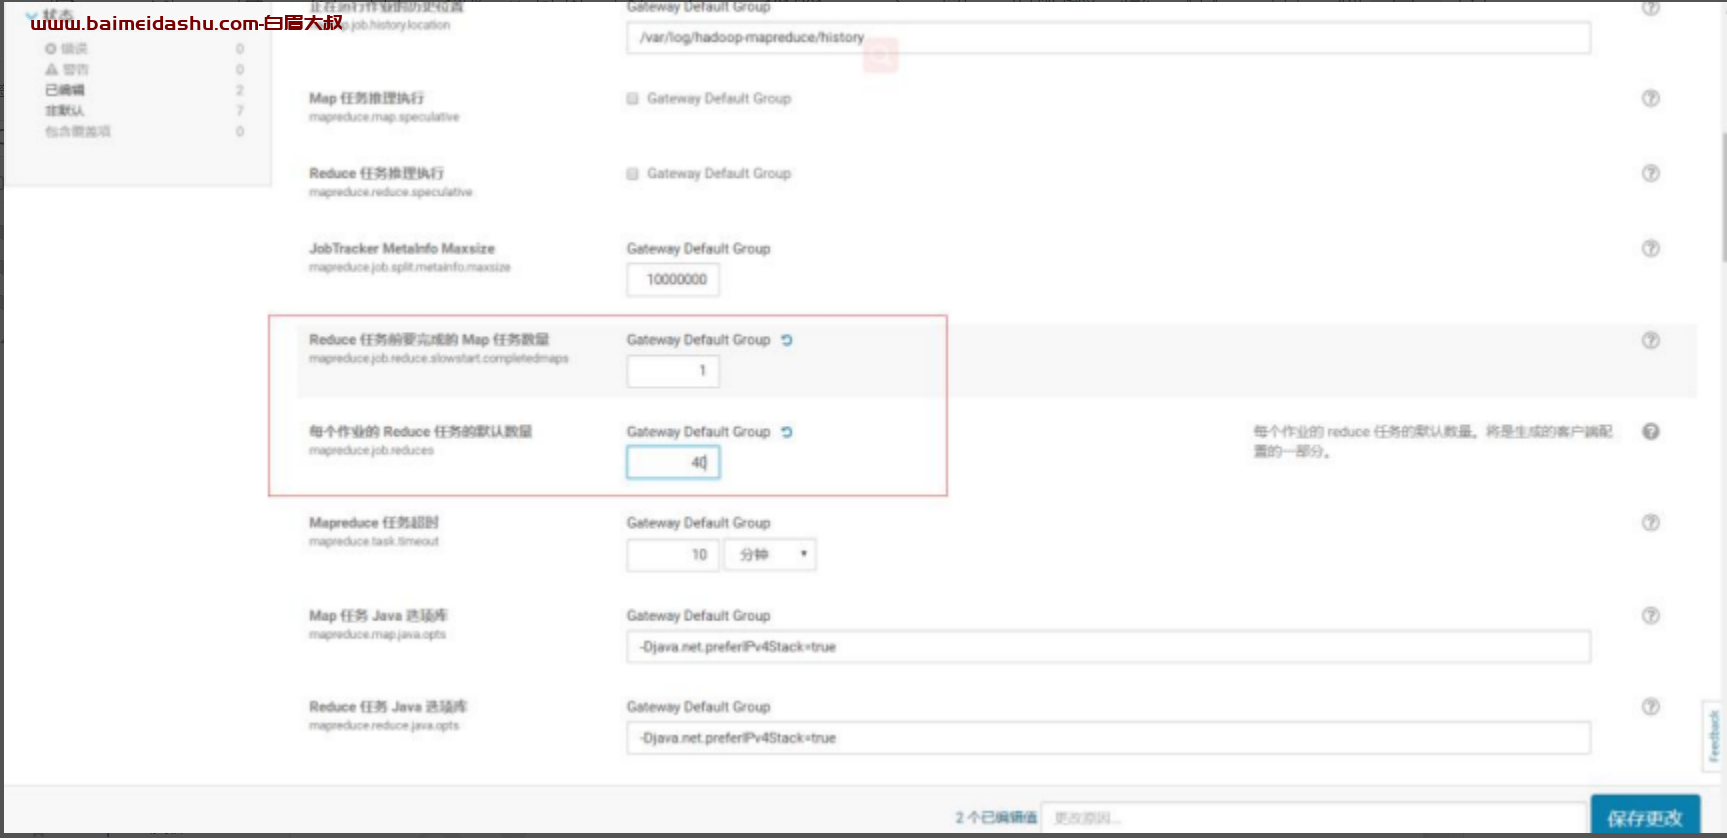1727x838 pixels.
Task: Reset slowstart completedmaps value to default
Action: (787, 340)
